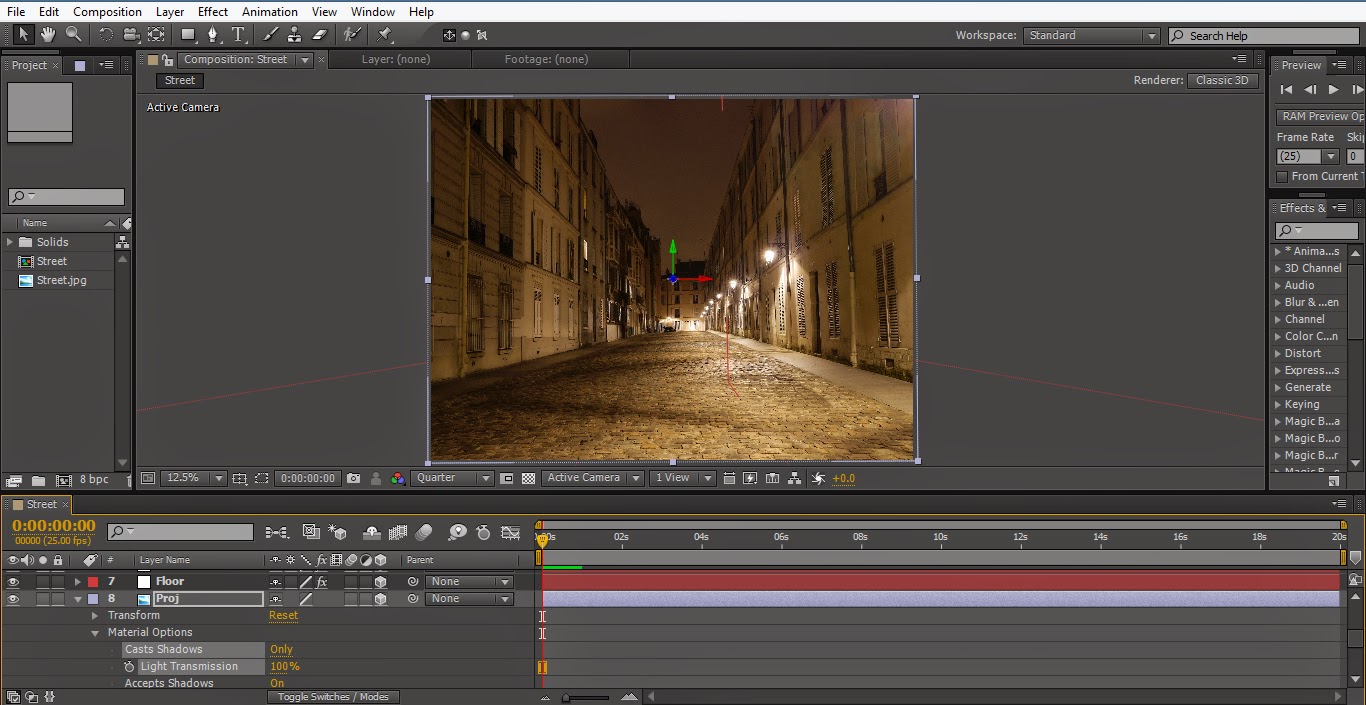The image size is (1366, 705).
Task: Click Reset next to Transform
Action: point(283,615)
